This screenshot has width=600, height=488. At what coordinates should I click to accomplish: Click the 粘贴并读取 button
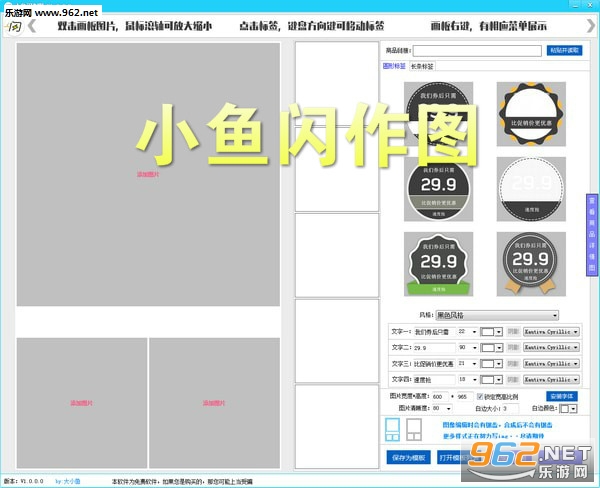click(x=564, y=50)
